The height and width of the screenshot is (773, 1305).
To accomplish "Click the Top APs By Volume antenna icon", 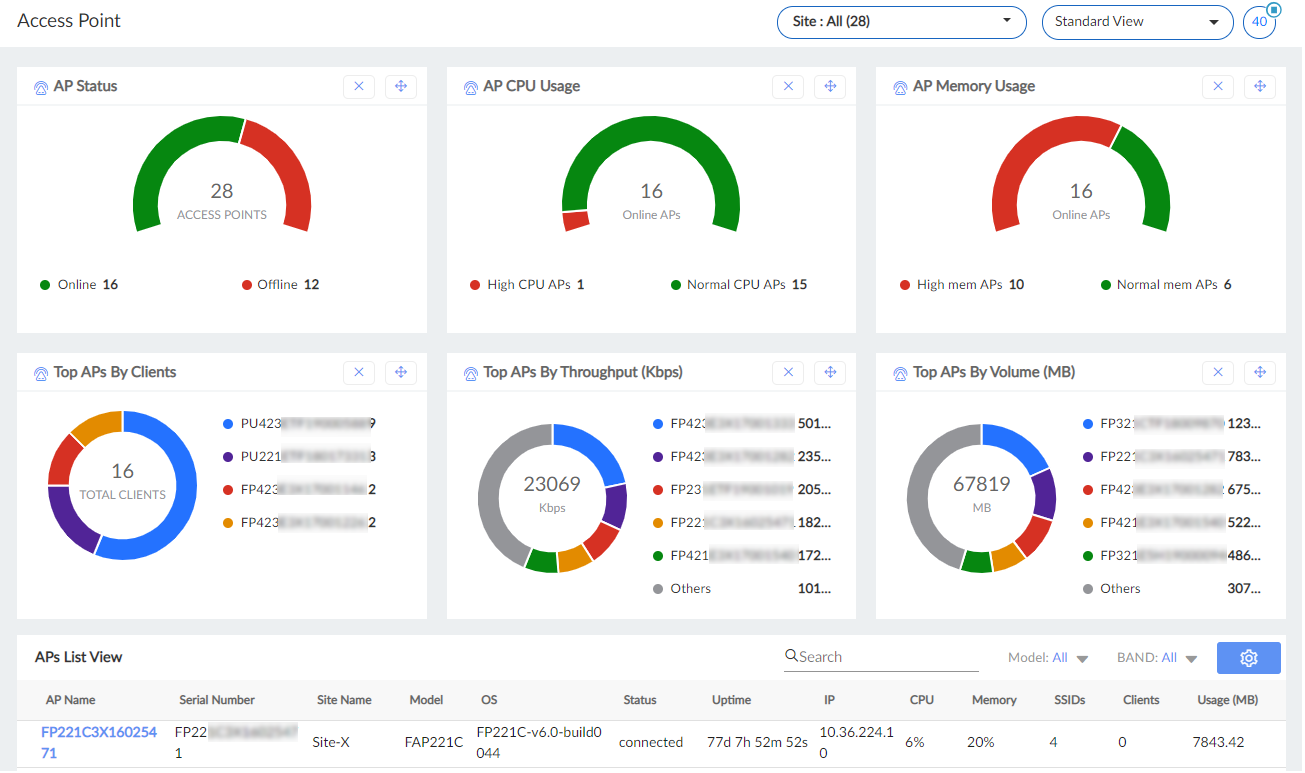I will 899,372.
